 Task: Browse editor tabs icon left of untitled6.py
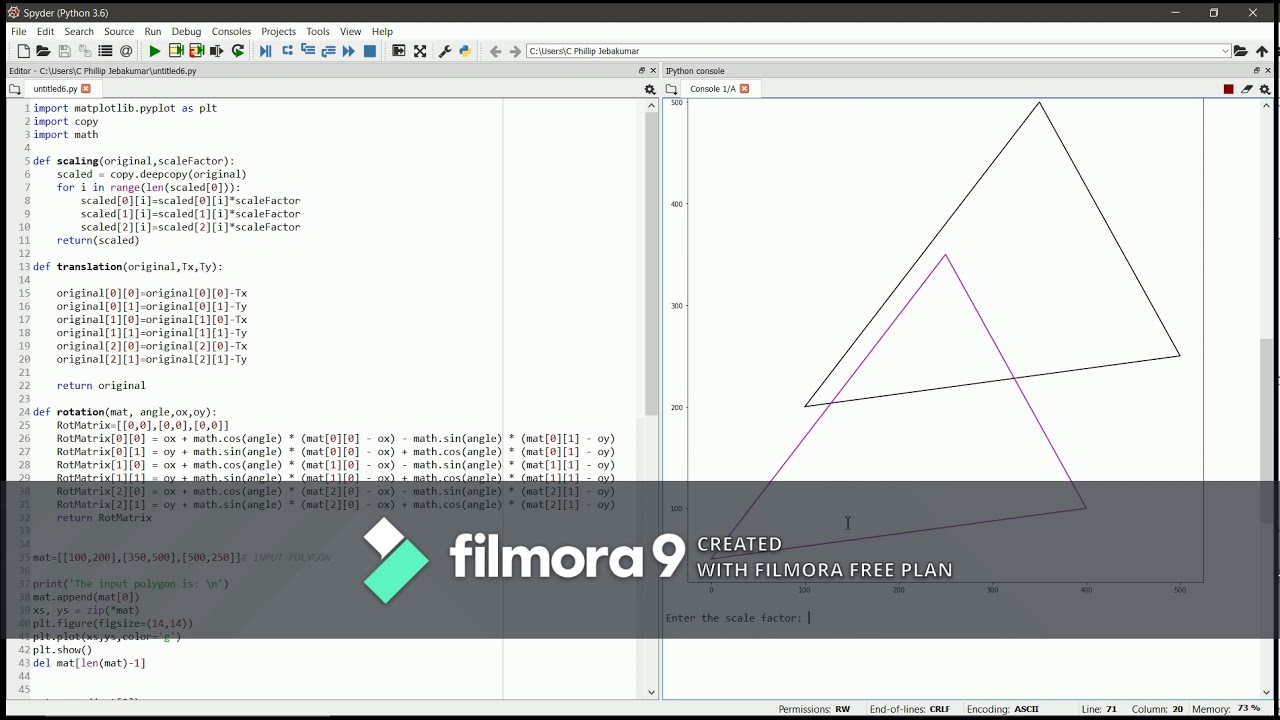coord(14,89)
